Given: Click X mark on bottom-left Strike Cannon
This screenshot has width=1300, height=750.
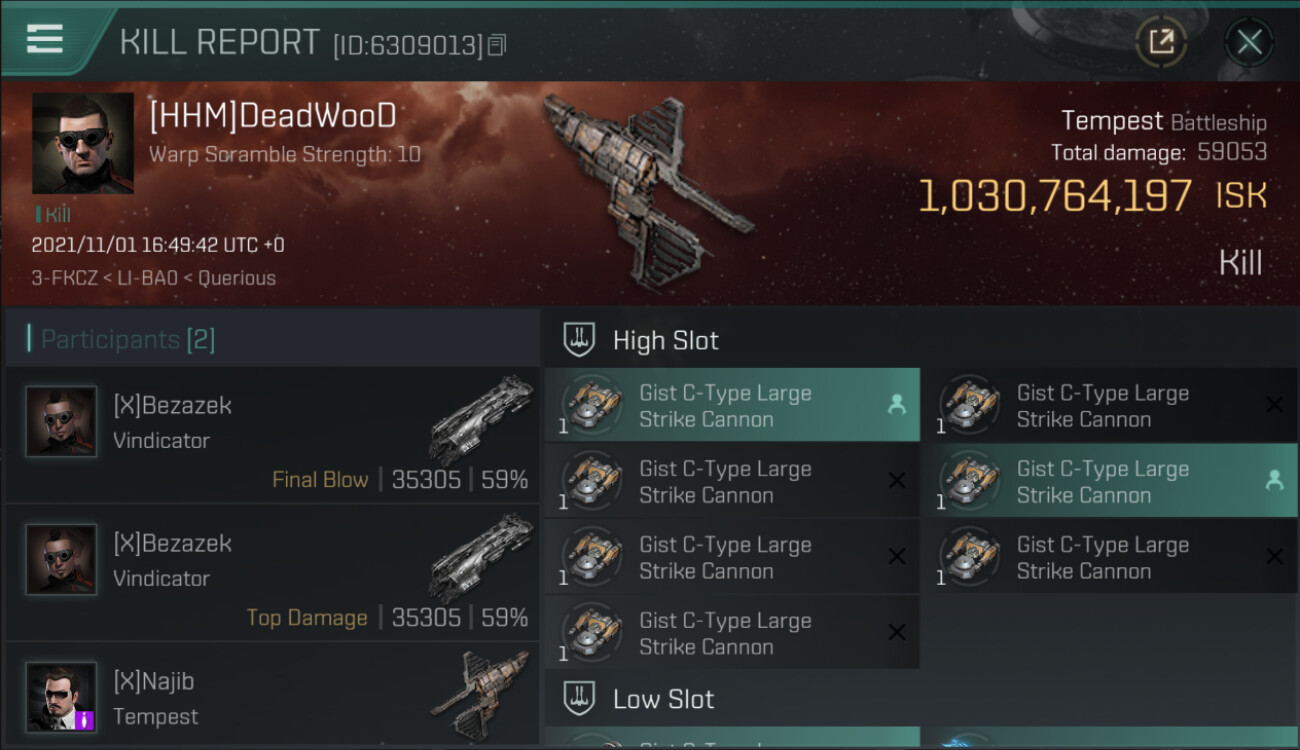Looking at the screenshot, I should pos(897,632).
